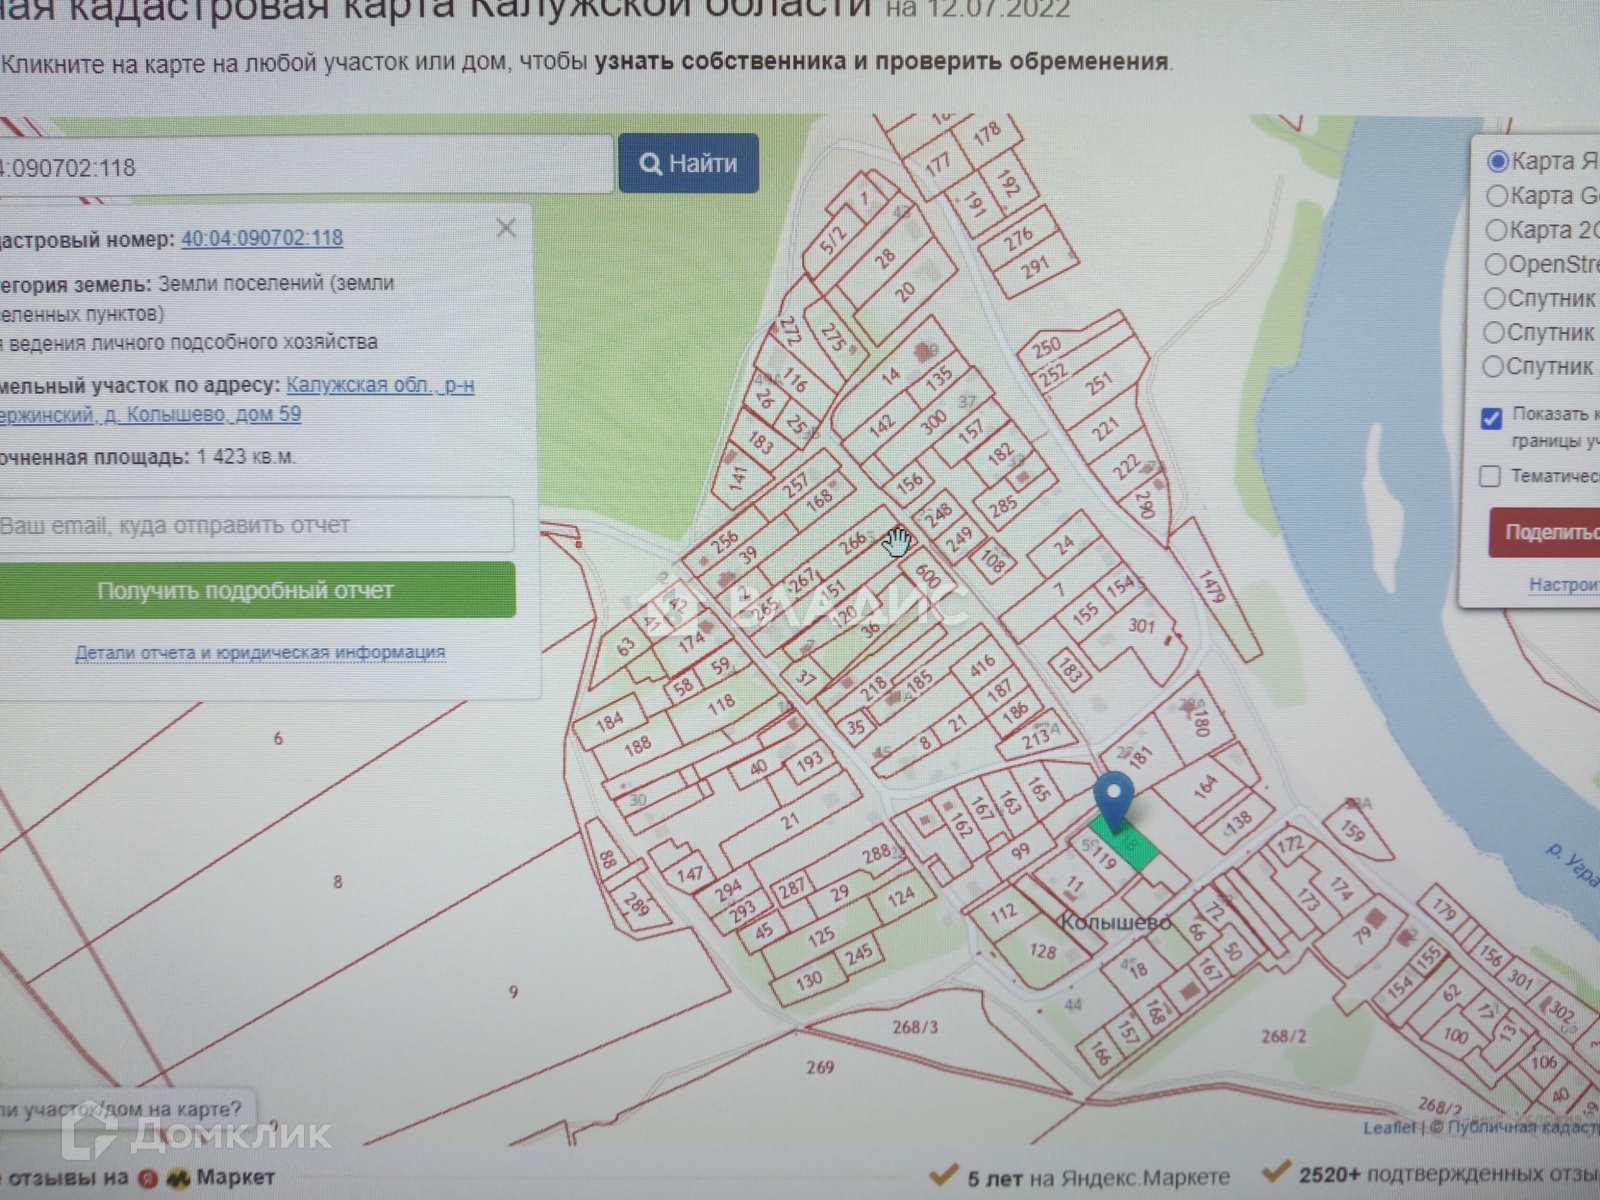This screenshot has width=1600, height=1200.
Task: Select parcel labeled 138
Action: [1238, 822]
